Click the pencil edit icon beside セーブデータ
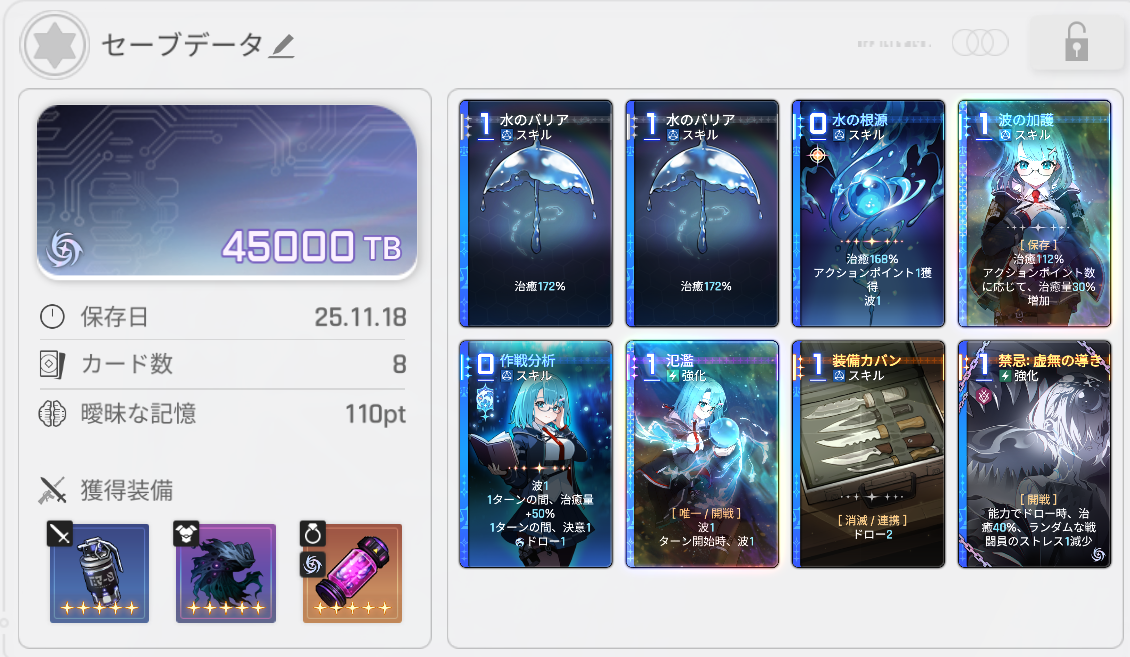This screenshot has height=657, width=1130. point(282,47)
